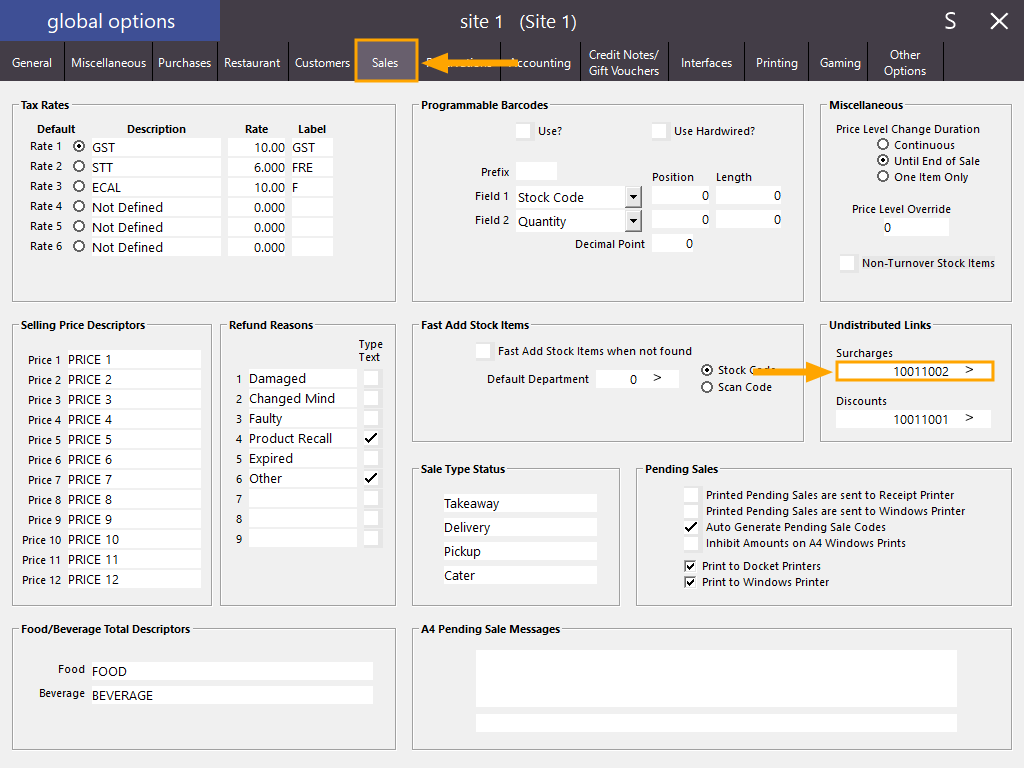The image size is (1024, 768).
Task: Switch to the Restaurant tab
Action: 252,63
